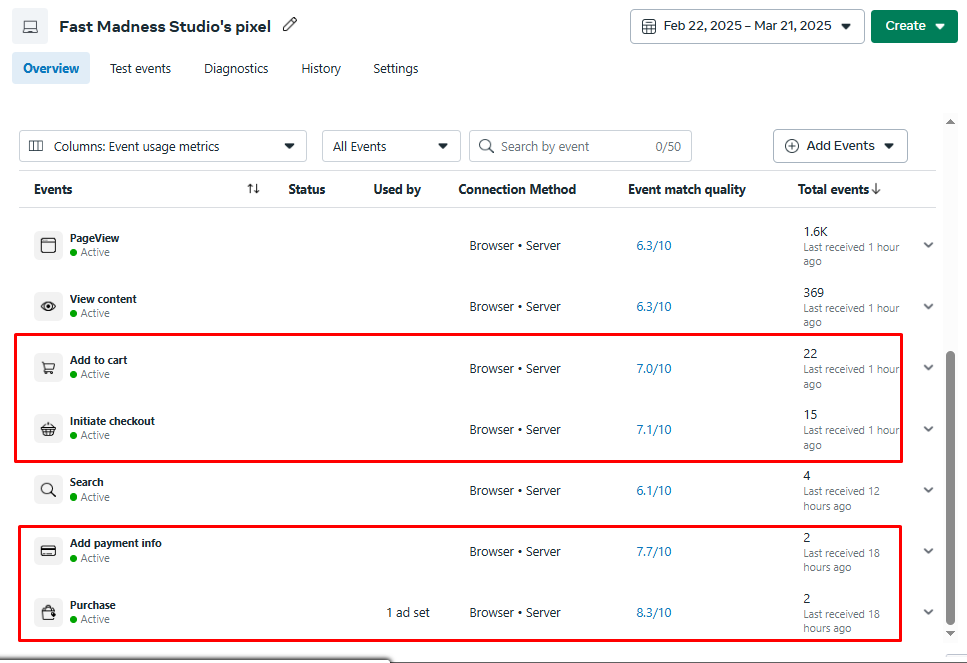Open the date range picker
The image size is (967, 663).
click(747, 26)
